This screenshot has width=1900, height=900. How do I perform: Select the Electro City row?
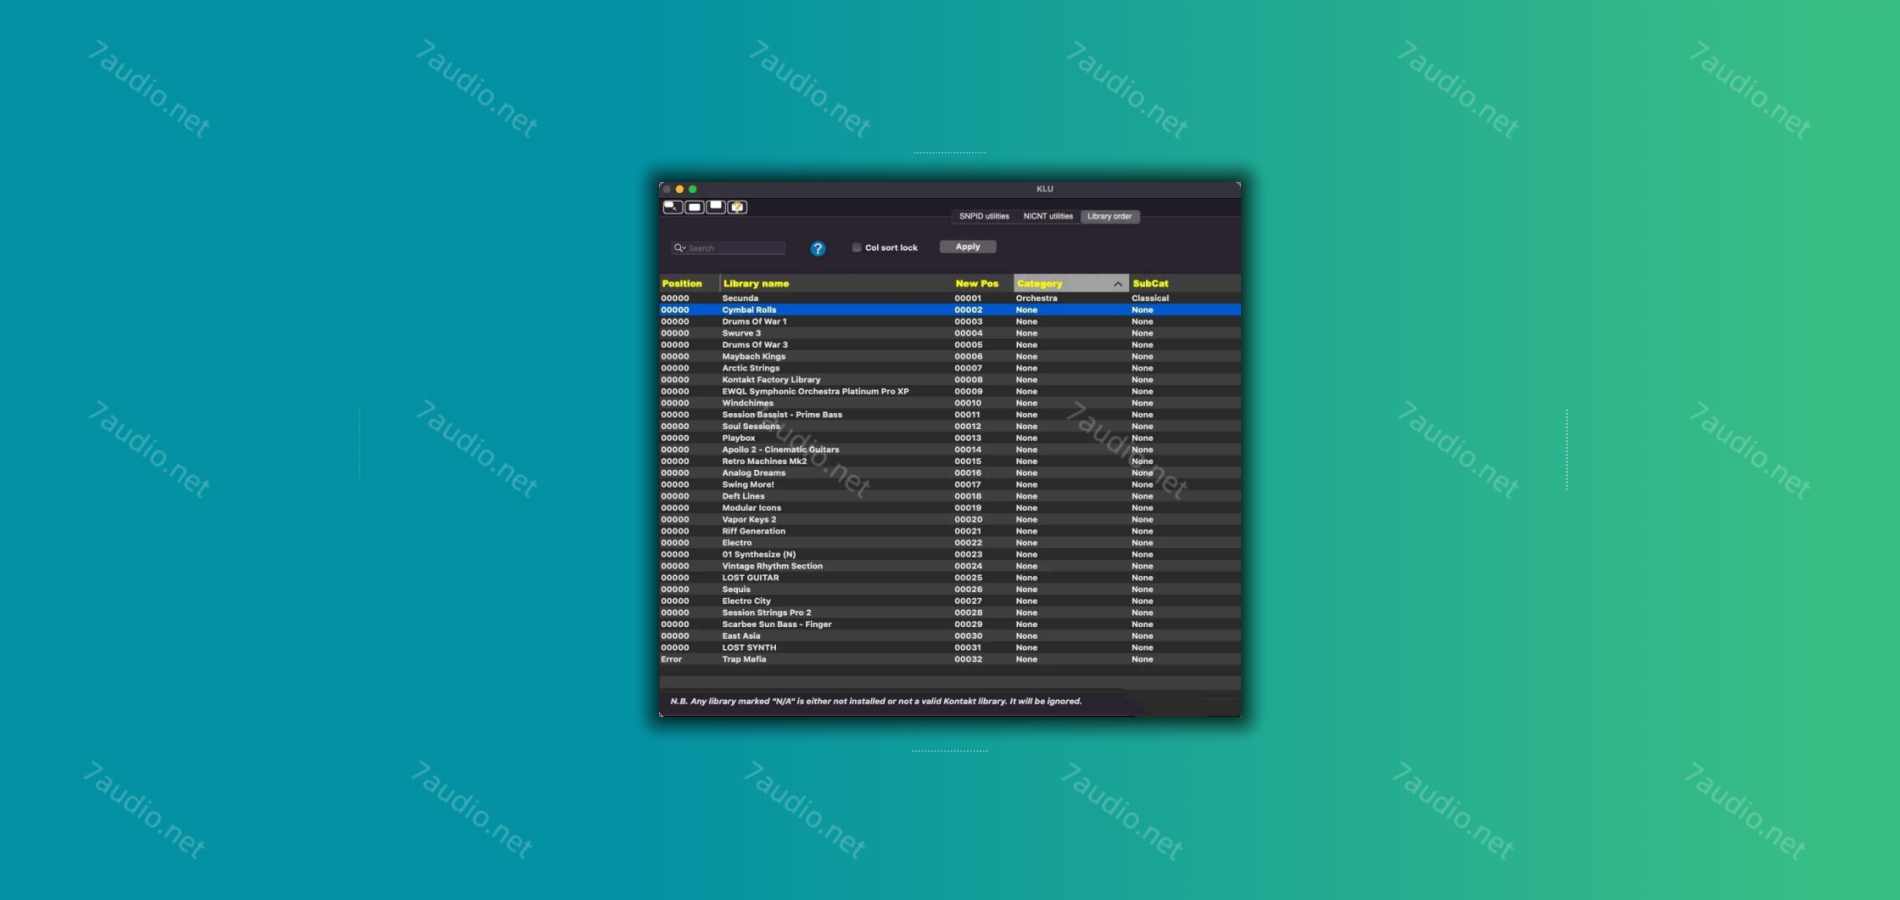(x=950, y=602)
